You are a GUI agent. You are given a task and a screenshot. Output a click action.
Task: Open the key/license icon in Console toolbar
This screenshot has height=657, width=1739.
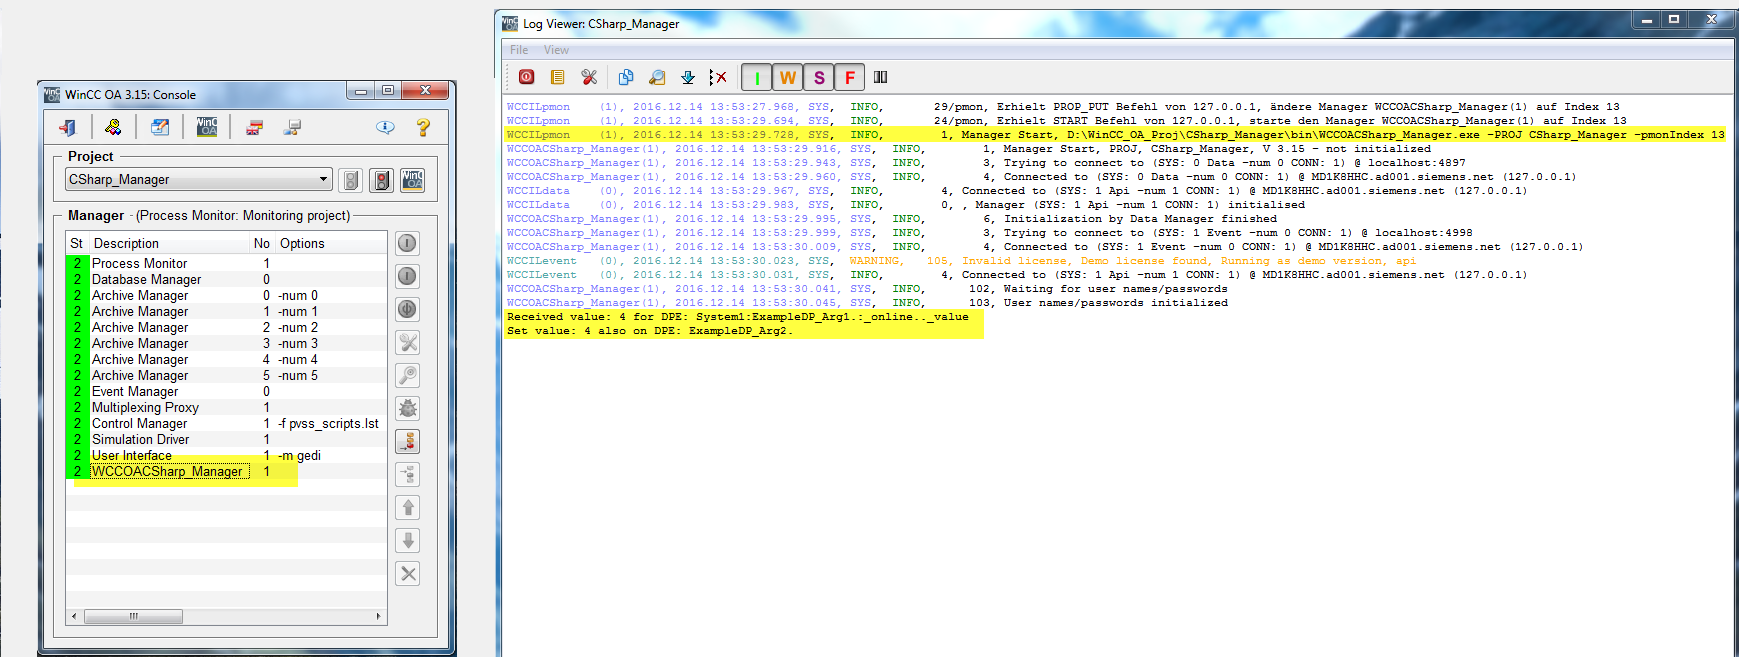click(x=113, y=127)
